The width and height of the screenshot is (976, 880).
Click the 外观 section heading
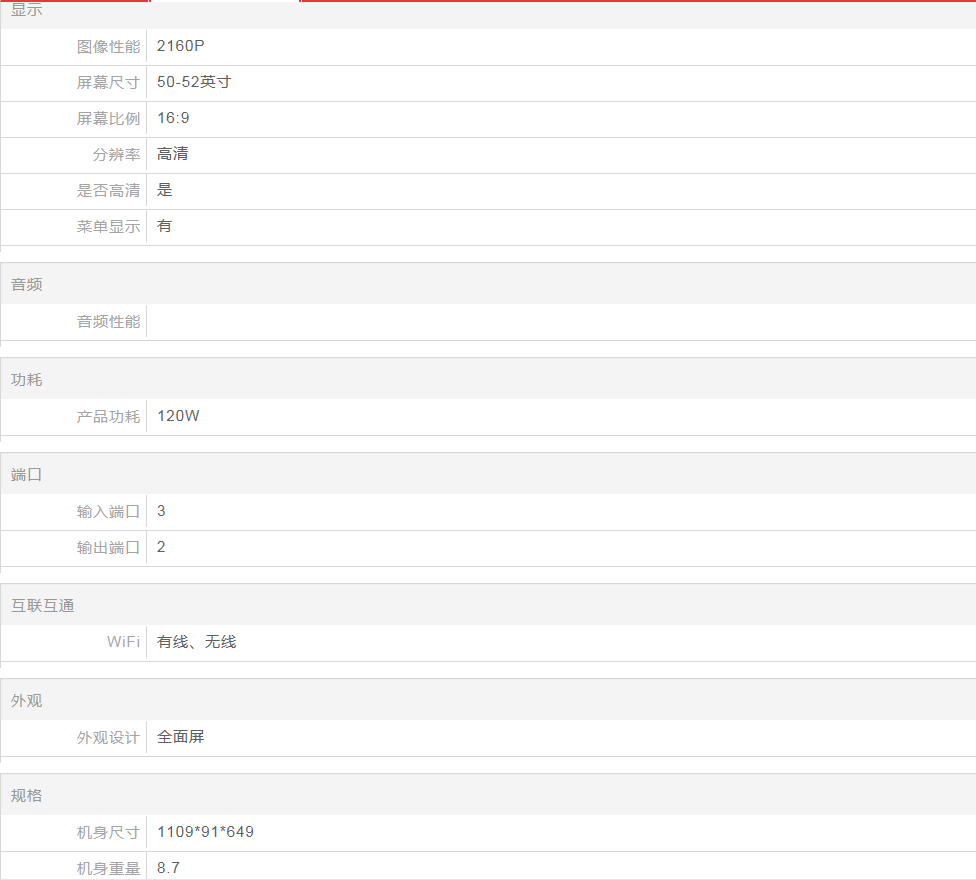(27, 701)
